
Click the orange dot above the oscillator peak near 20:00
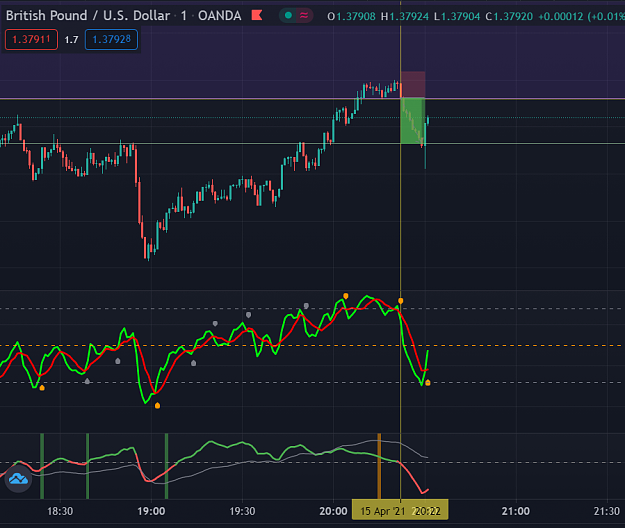click(x=346, y=296)
